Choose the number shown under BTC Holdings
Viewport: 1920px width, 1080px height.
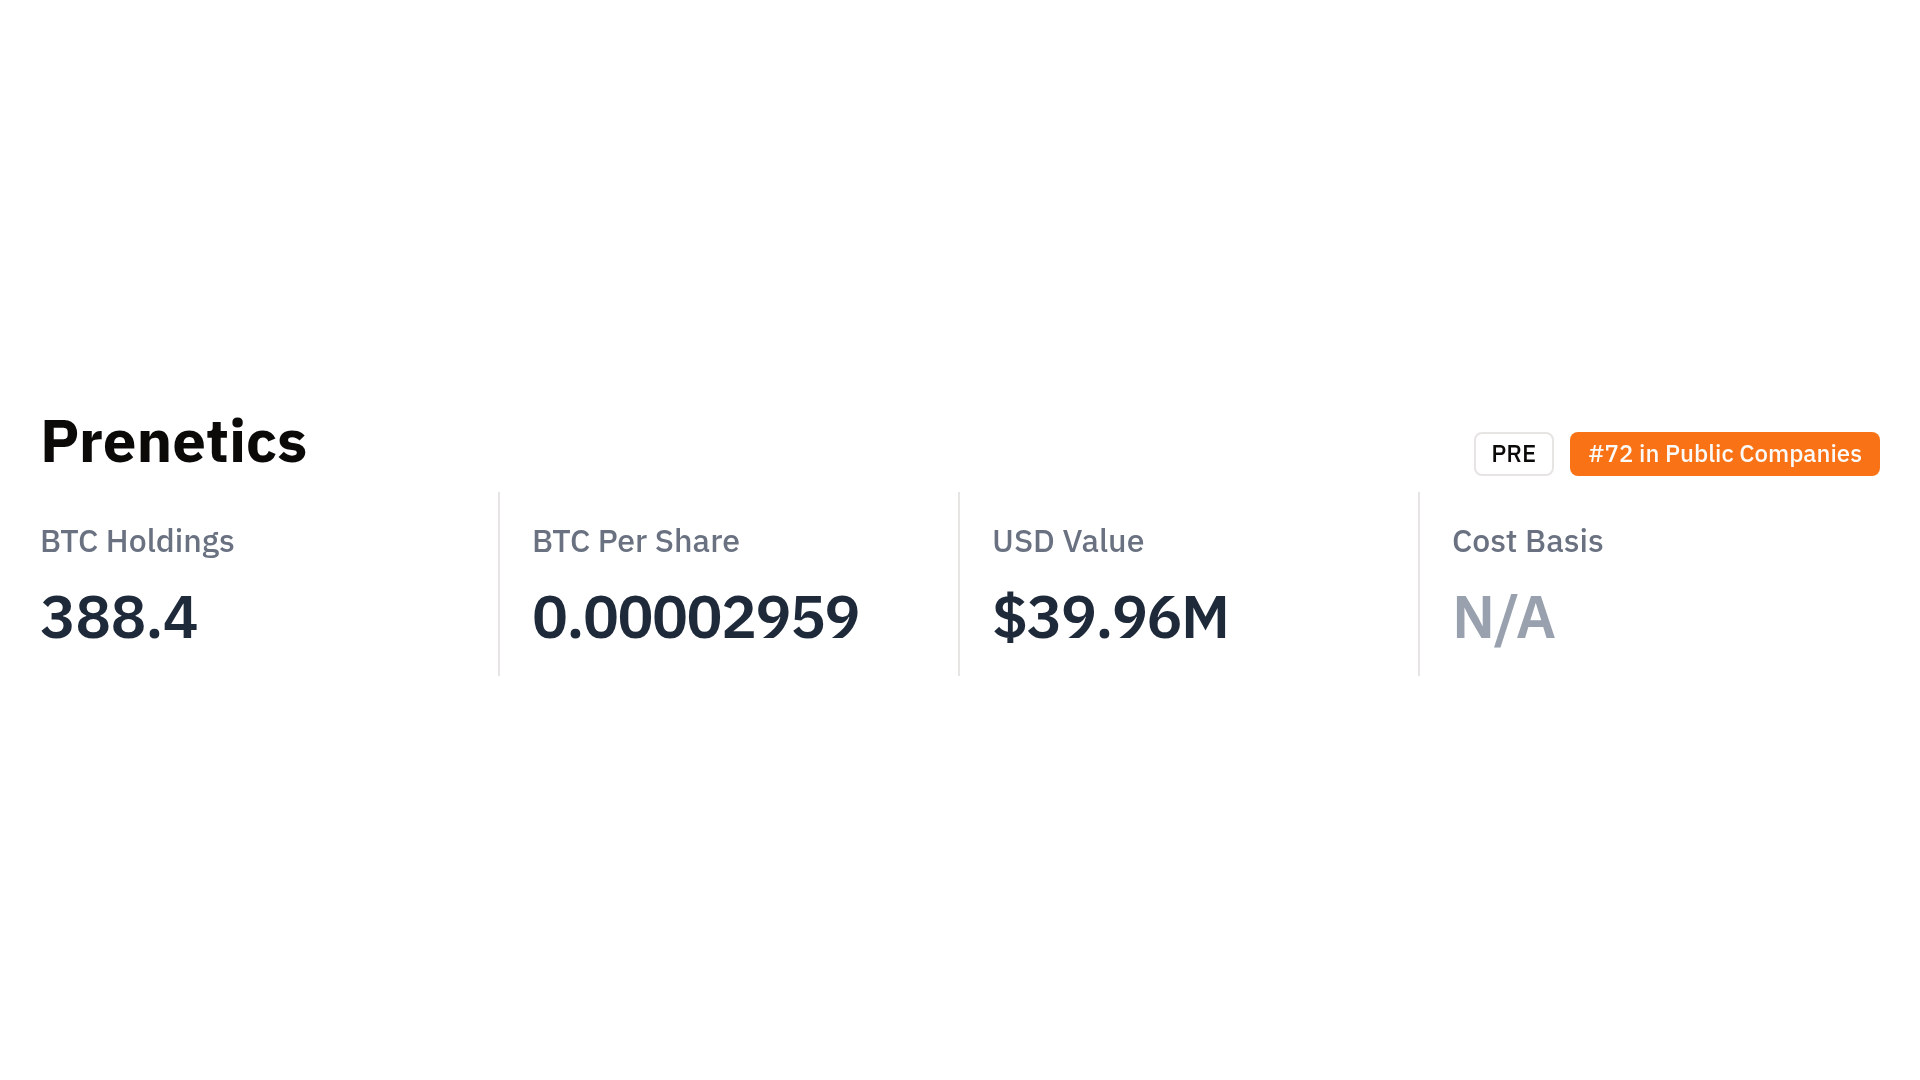[119, 617]
